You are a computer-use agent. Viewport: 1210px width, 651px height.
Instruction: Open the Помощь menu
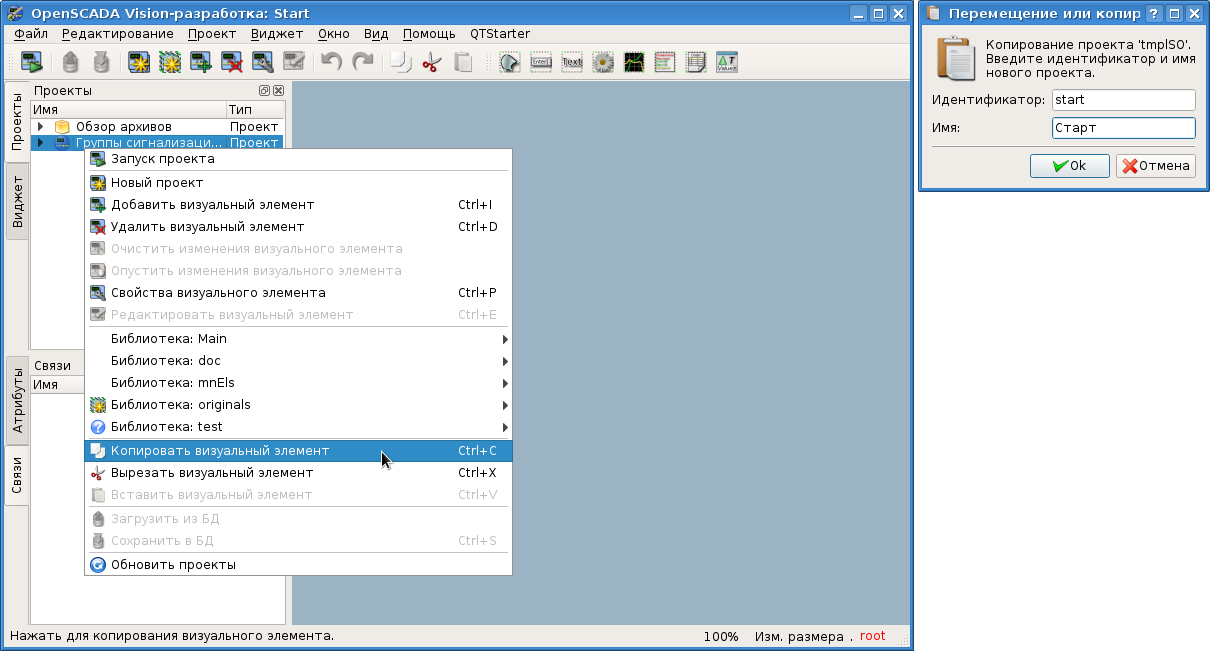pos(429,33)
